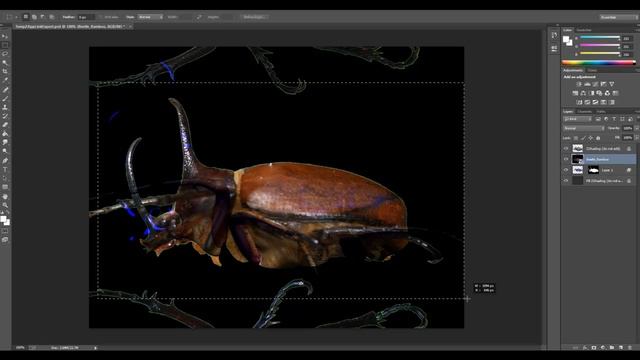Choose Subtract from selection in options bar
The image size is (640, 360).
(43, 17)
